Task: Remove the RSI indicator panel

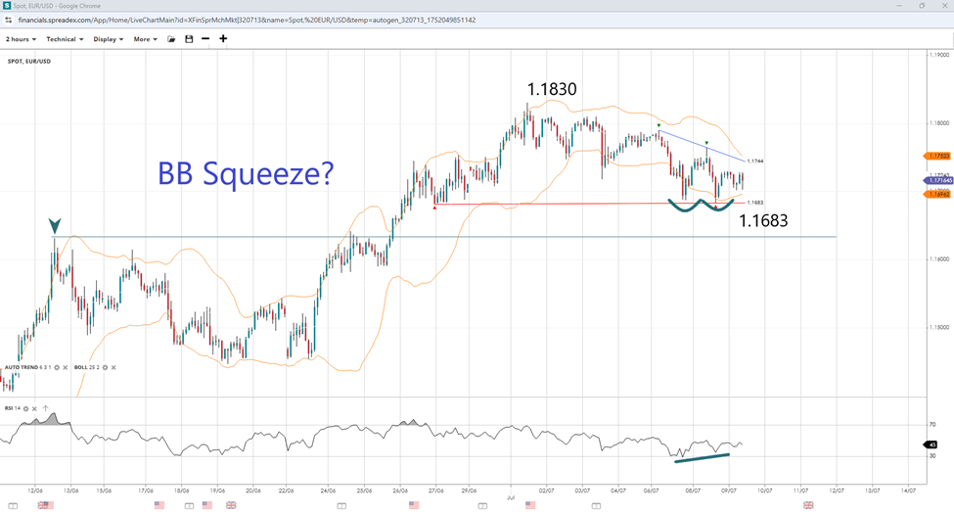Action: click(x=36, y=408)
